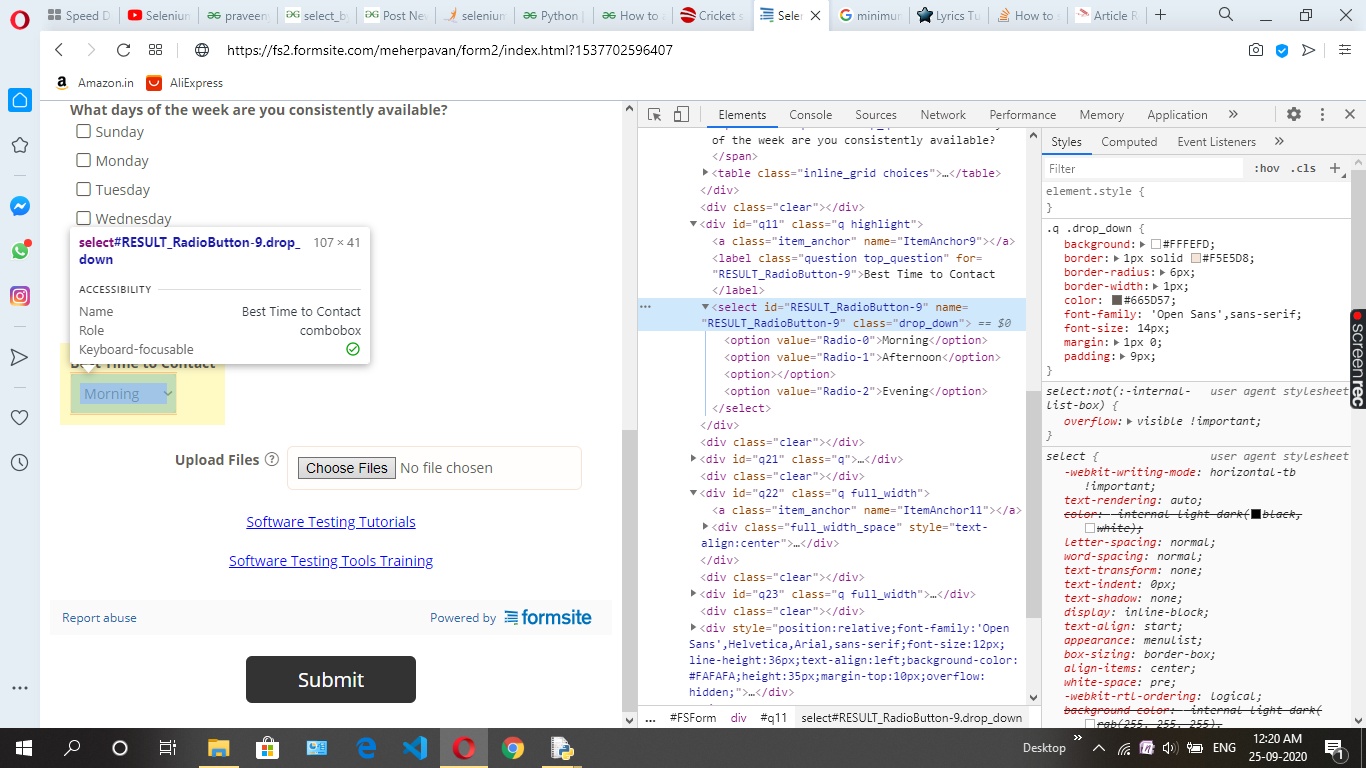This screenshot has height=768, width=1366.
Task: Open DevTools customize kebab menu
Action: [1322, 115]
